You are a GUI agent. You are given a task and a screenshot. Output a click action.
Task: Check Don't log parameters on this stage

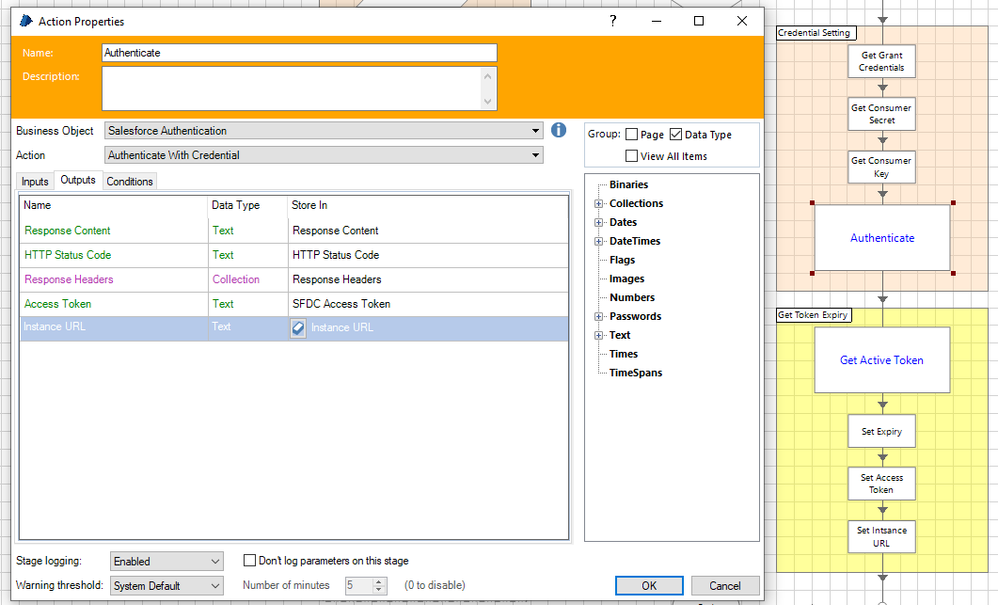pos(251,561)
